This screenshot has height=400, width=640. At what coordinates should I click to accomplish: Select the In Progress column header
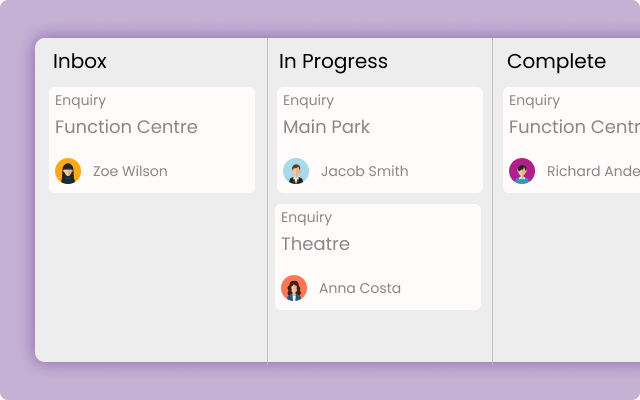click(x=333, y=61)
